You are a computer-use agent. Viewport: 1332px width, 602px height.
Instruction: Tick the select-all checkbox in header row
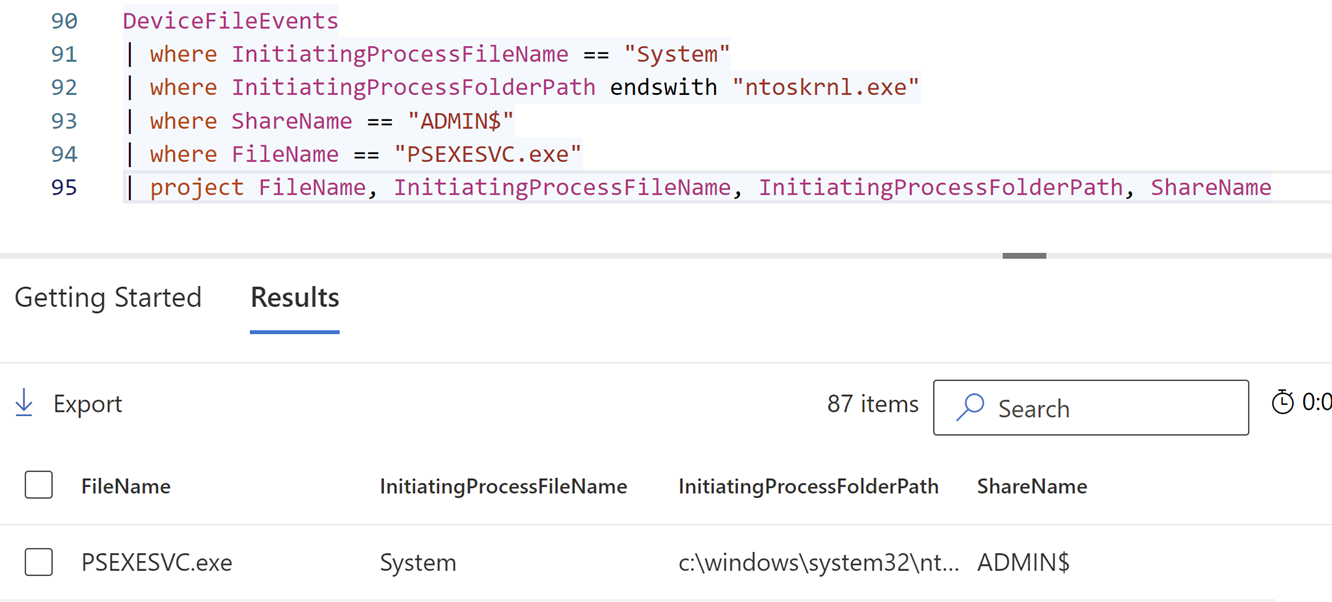39,486
